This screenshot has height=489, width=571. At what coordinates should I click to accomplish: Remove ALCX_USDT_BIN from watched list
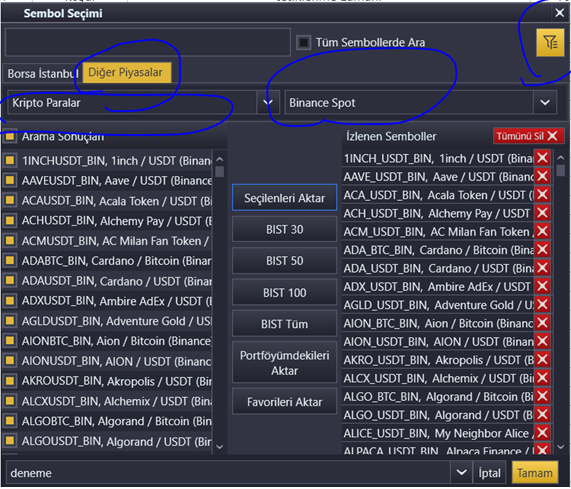[542, 378]
